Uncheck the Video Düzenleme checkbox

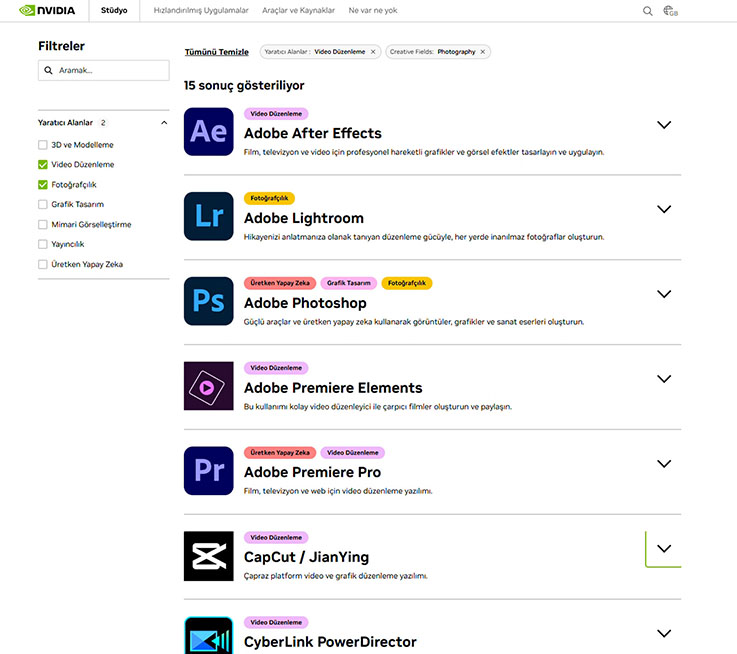pos(43,165)
